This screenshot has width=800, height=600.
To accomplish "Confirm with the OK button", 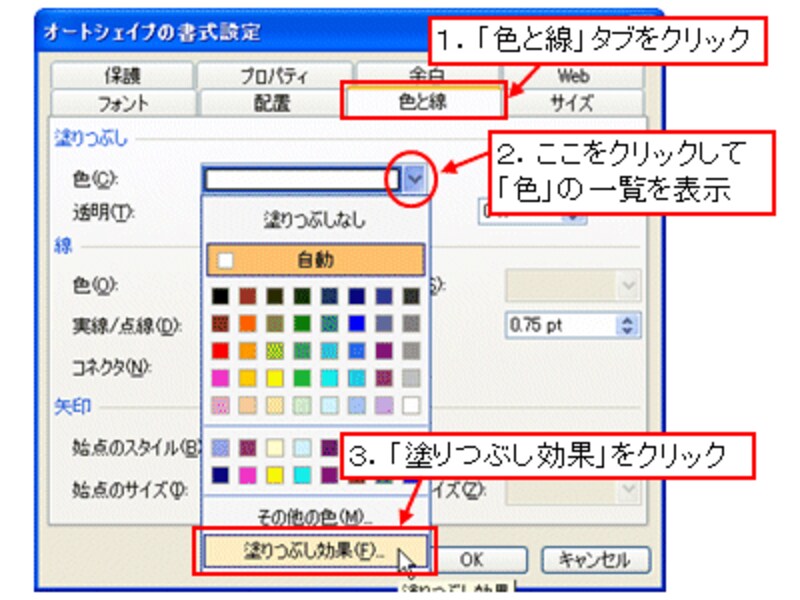I will pyautogui.click(x=471, y=560).
